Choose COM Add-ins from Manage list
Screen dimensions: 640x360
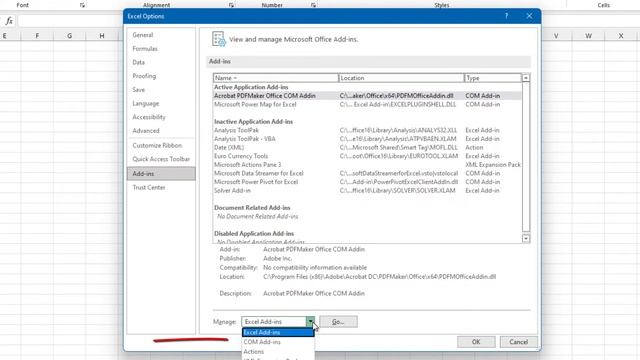pos(278,342)
